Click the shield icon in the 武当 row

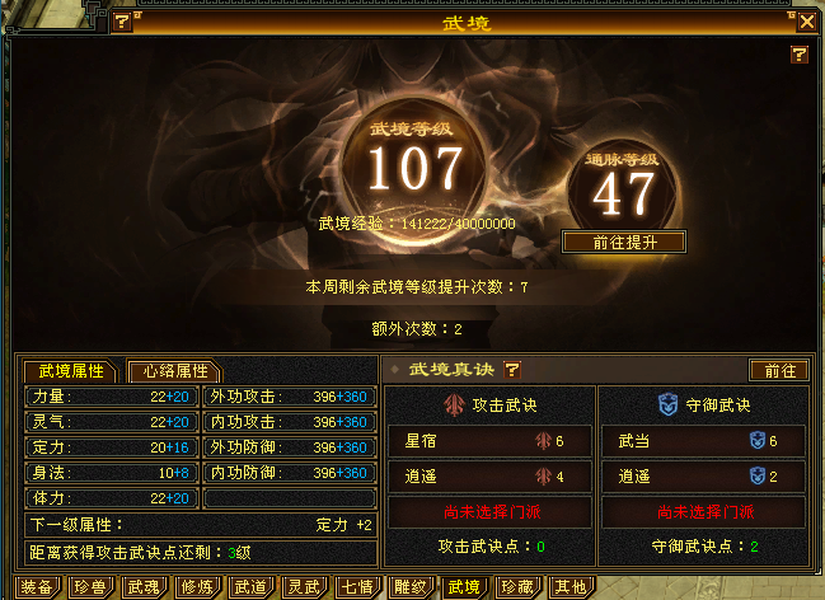coord(757,441)
